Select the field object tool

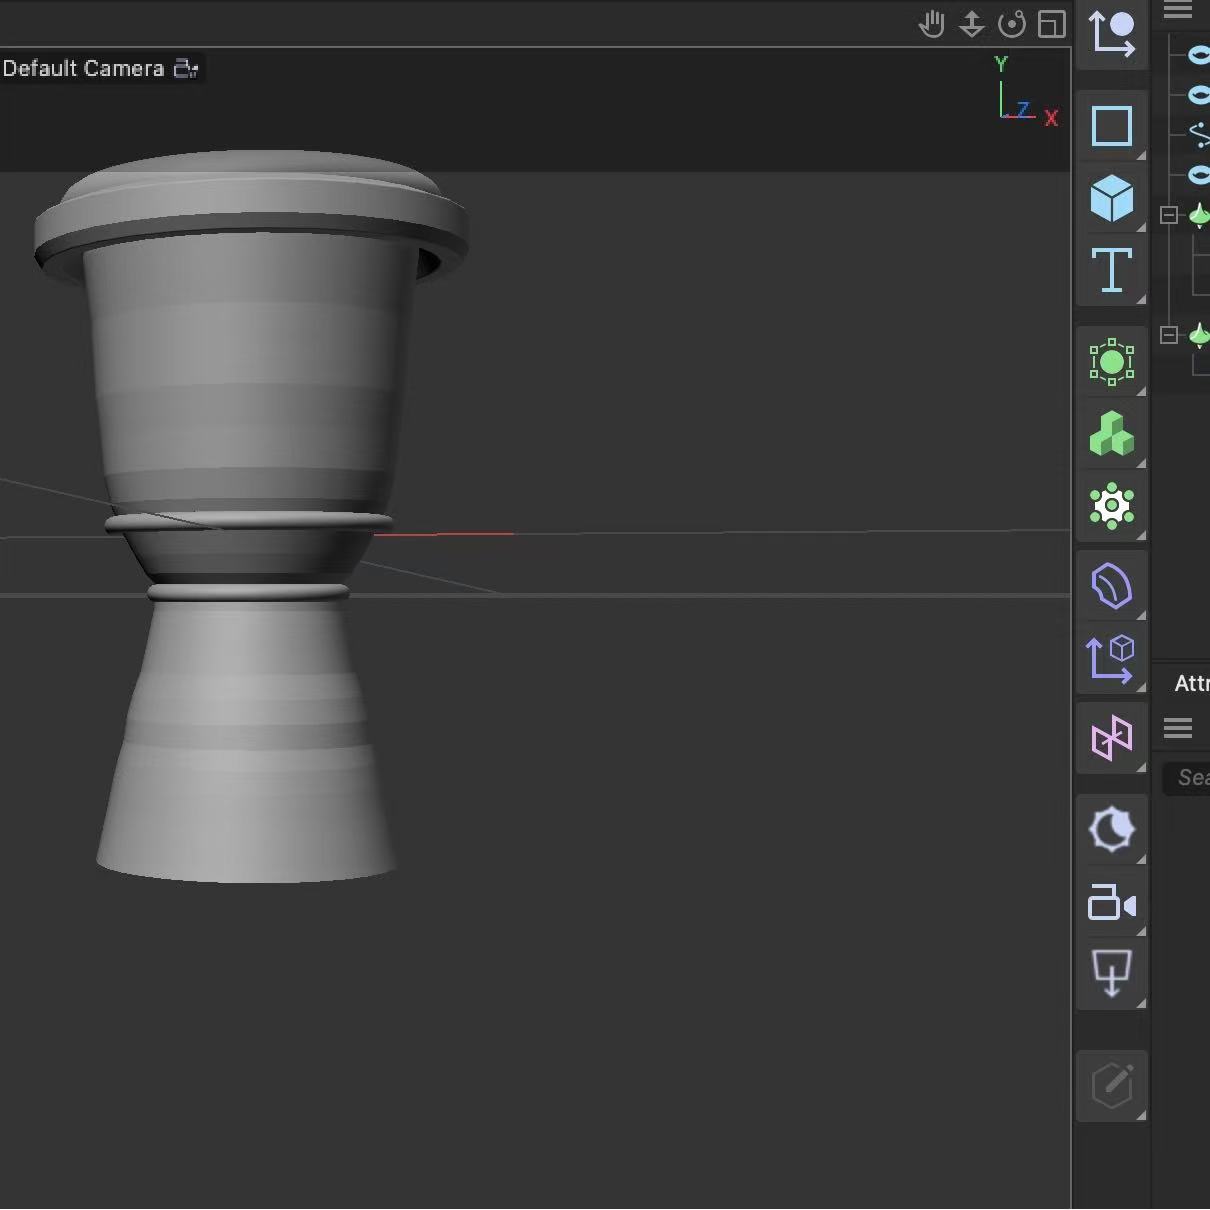(x=1112, y=363)
